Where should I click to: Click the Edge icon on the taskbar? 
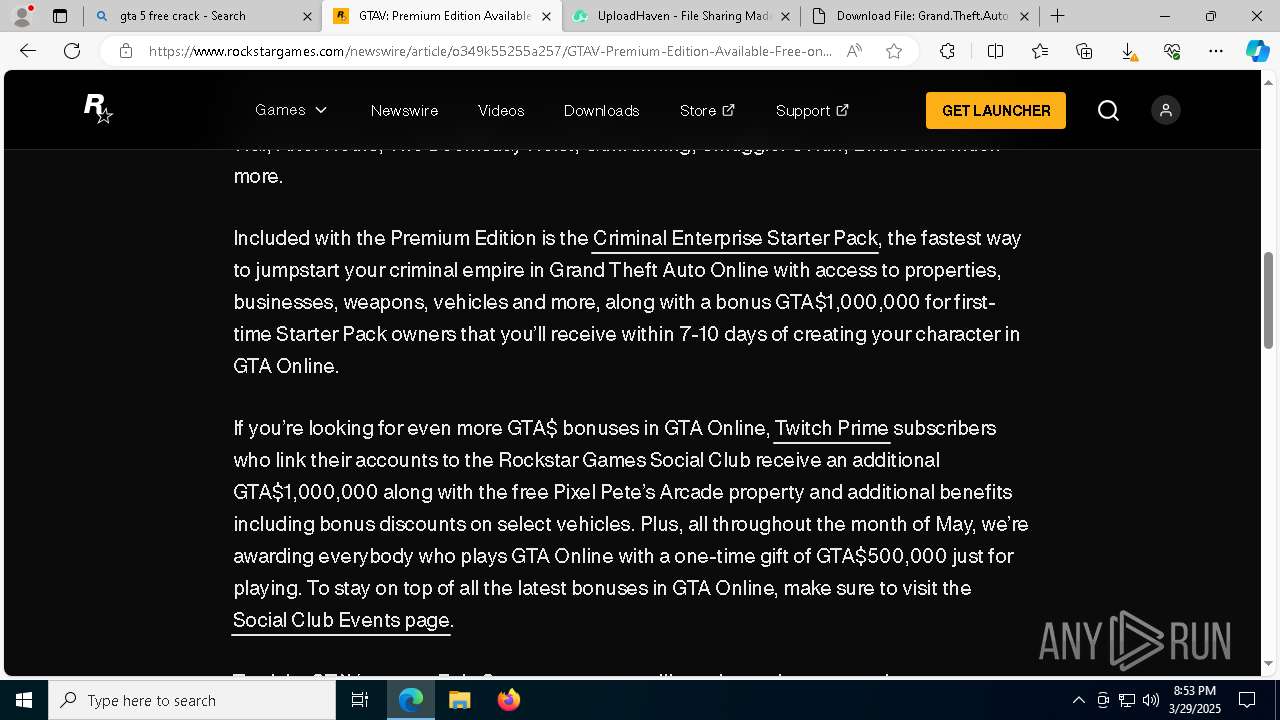pyautogui.click(x=411, y=700)
